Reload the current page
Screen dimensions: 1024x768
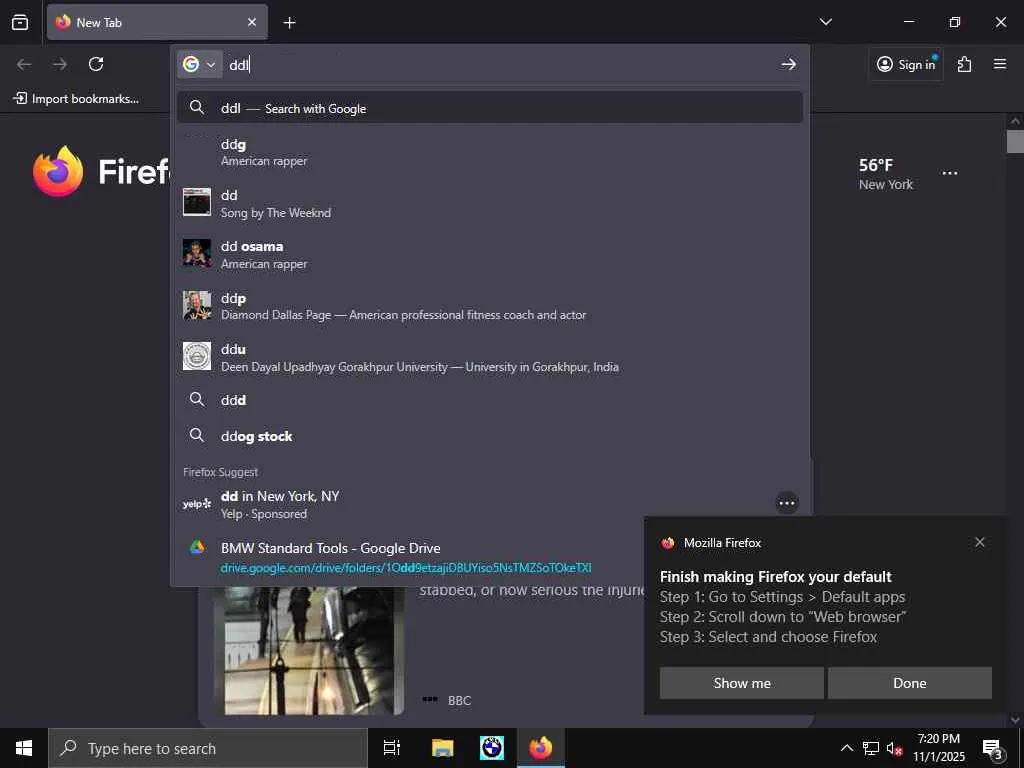click(96, 64)
